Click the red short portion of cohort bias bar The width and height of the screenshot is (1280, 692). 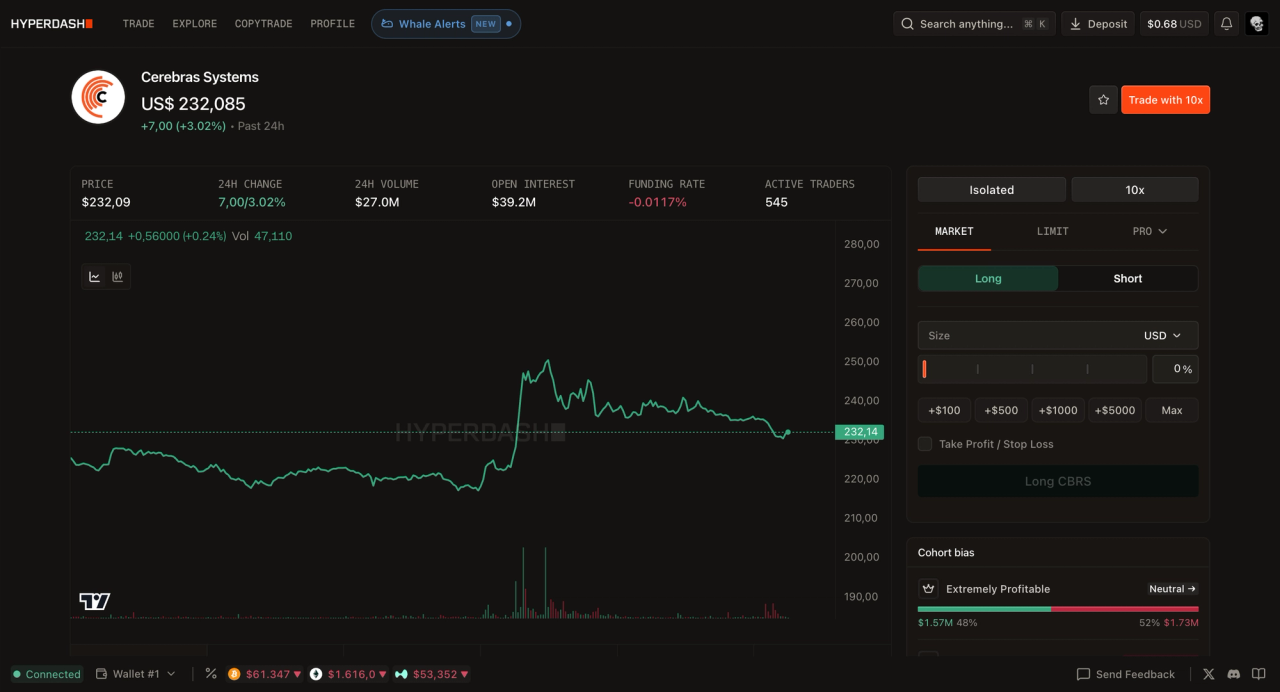[x=1124, y=609]
